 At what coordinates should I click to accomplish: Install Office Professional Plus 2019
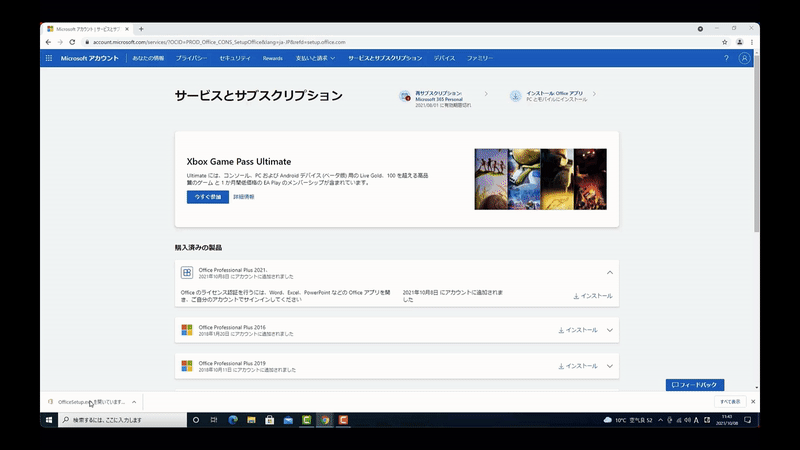point(578,366)
